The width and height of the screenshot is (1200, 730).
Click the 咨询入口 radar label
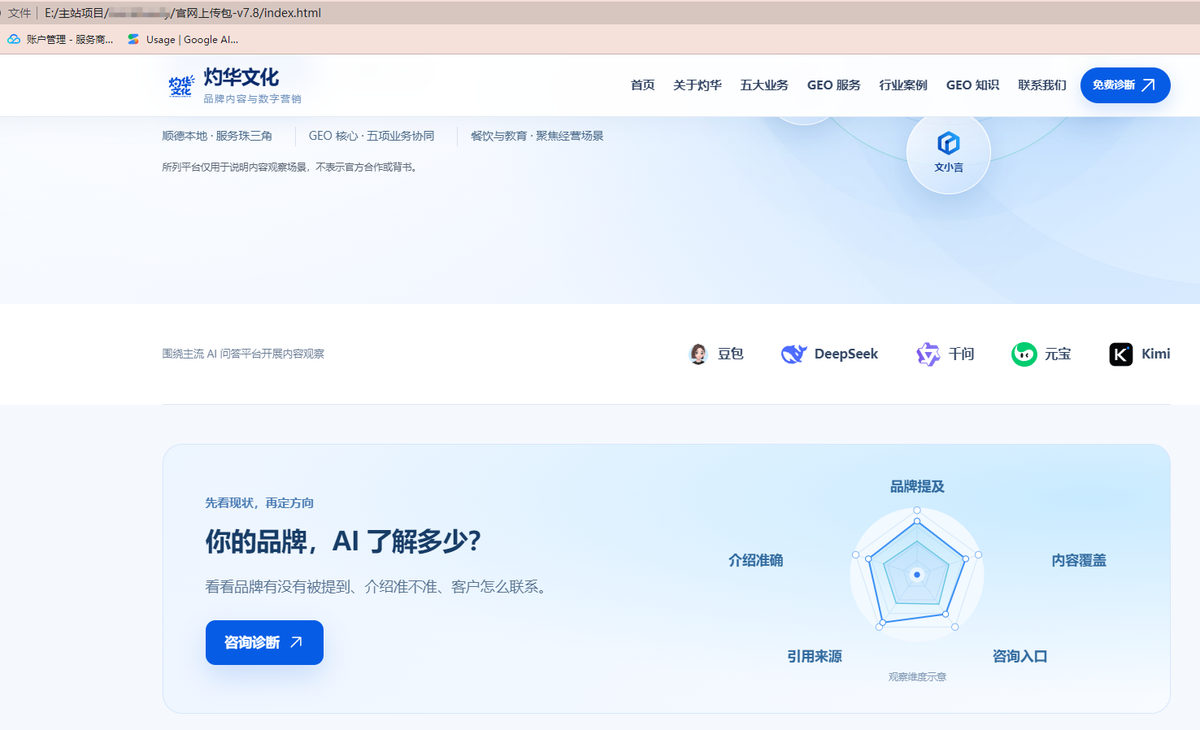click(1020, 657)
